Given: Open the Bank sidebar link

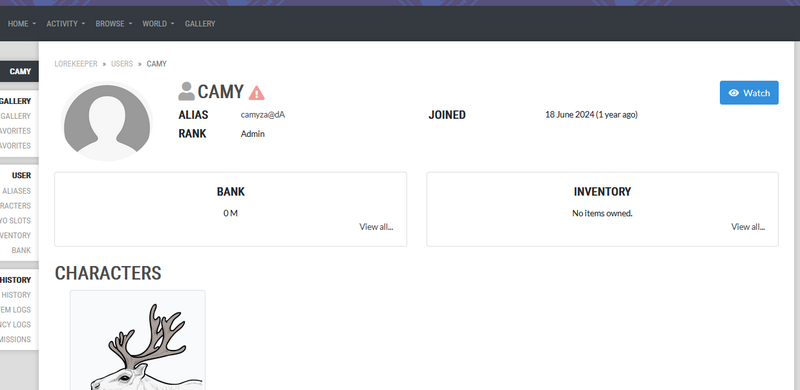Looking at the screenshot, I should pyautogui.click(x=21, y=250).
